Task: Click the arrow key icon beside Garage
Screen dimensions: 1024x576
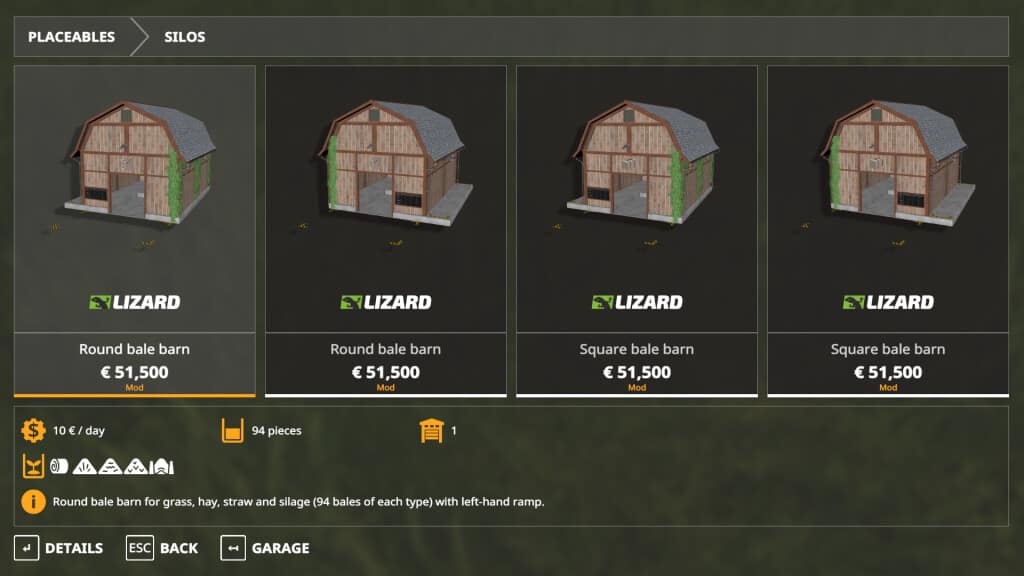Action: [233, 548]
